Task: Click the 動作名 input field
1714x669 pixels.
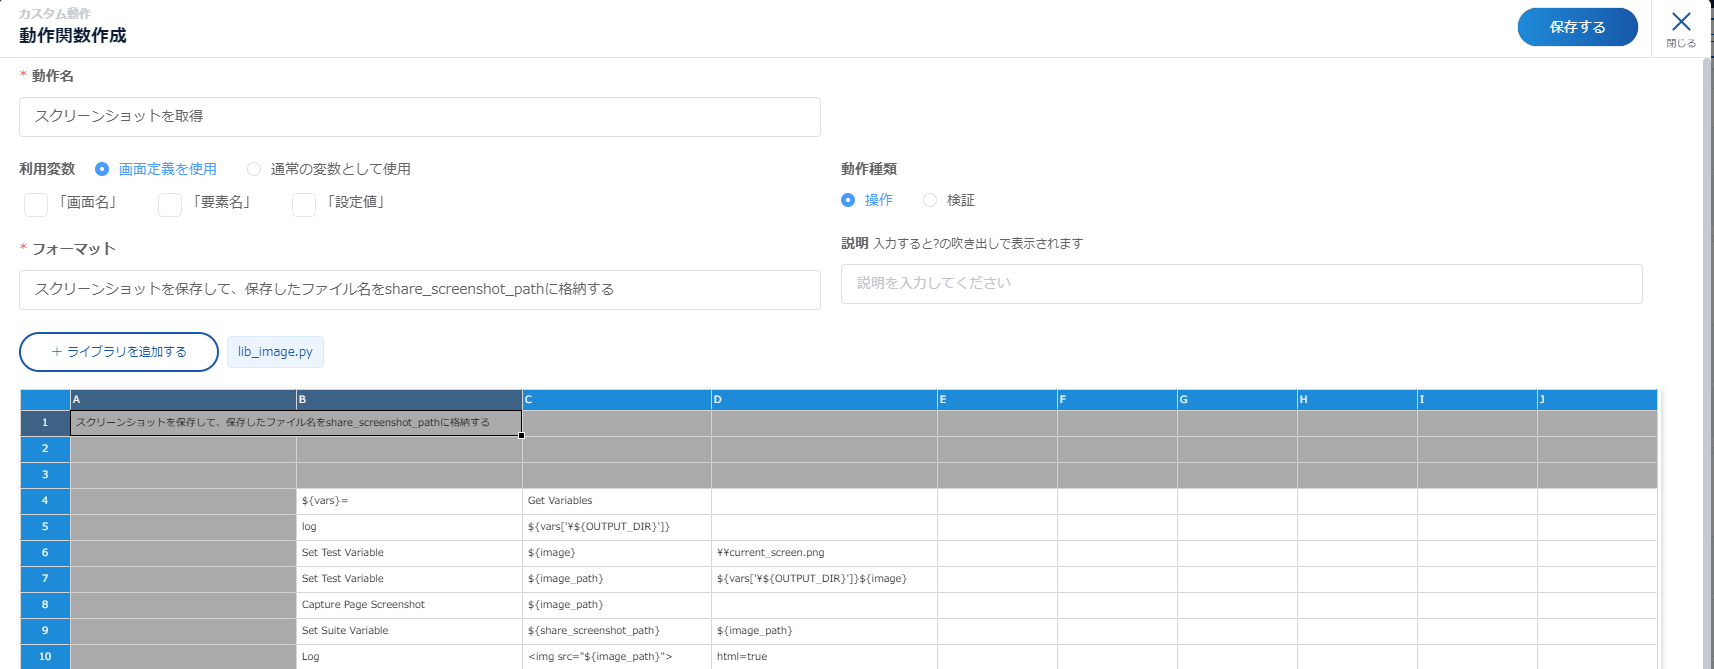Action: point(420,117)
